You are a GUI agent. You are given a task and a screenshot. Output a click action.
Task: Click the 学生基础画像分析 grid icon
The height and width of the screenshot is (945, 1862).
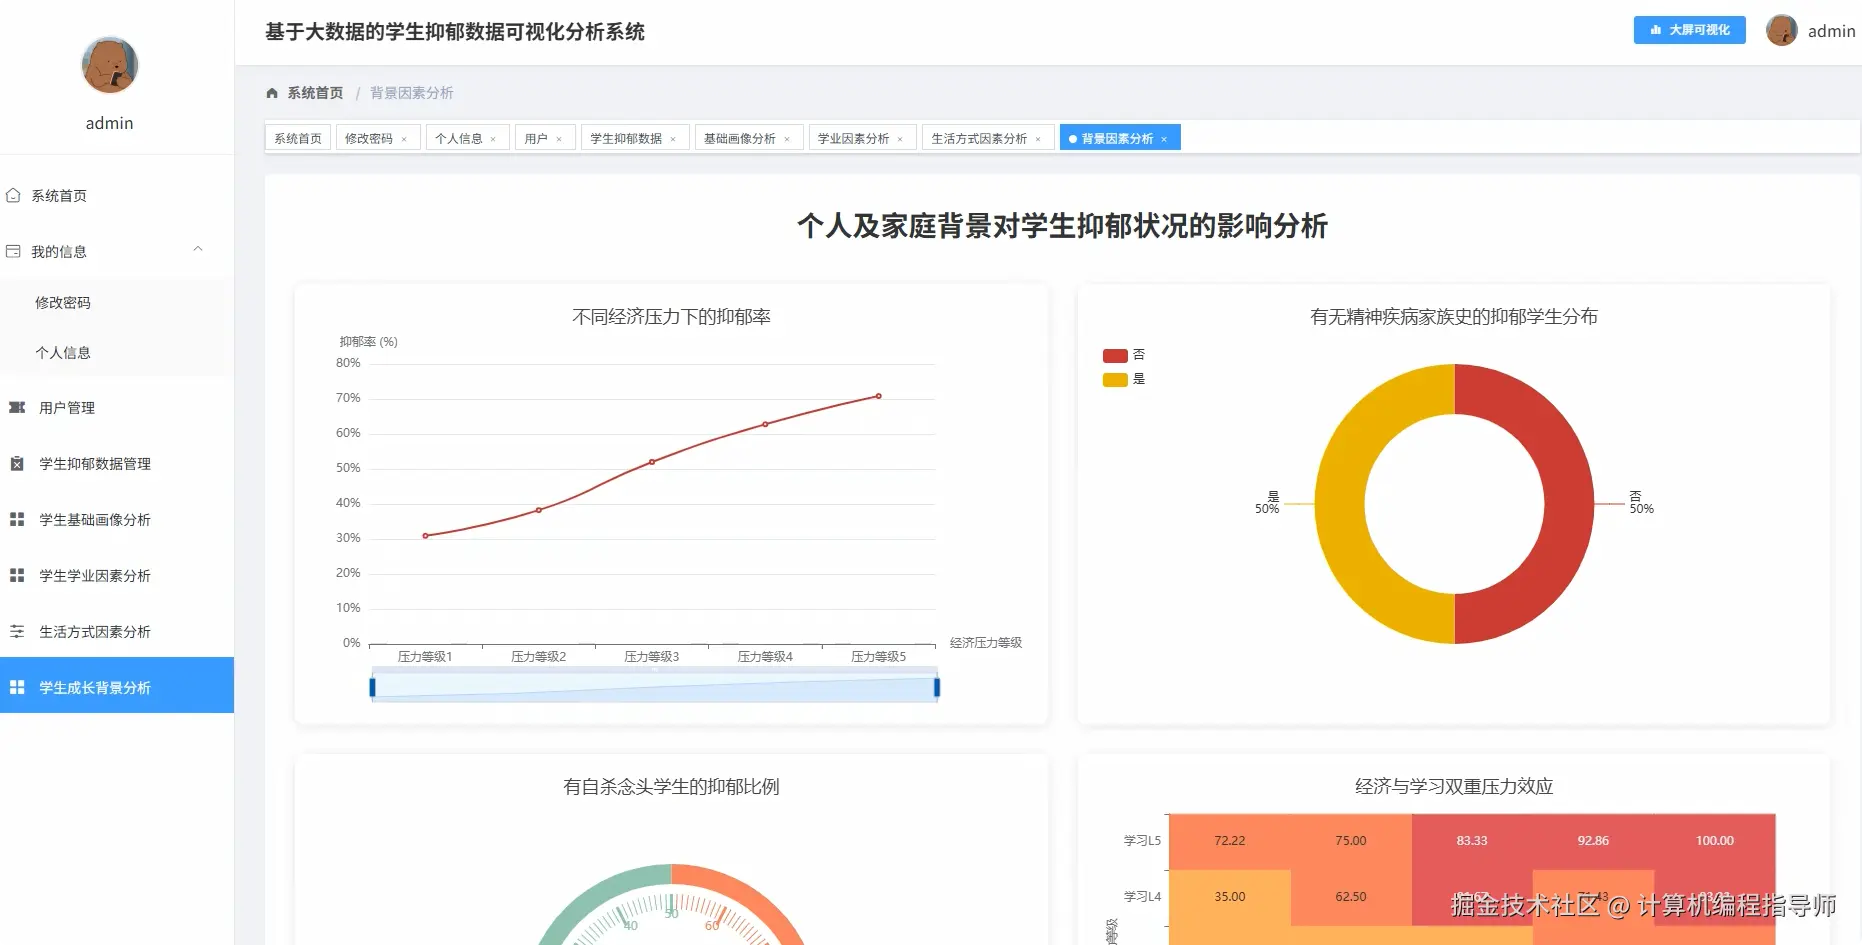tap(17, 519)
